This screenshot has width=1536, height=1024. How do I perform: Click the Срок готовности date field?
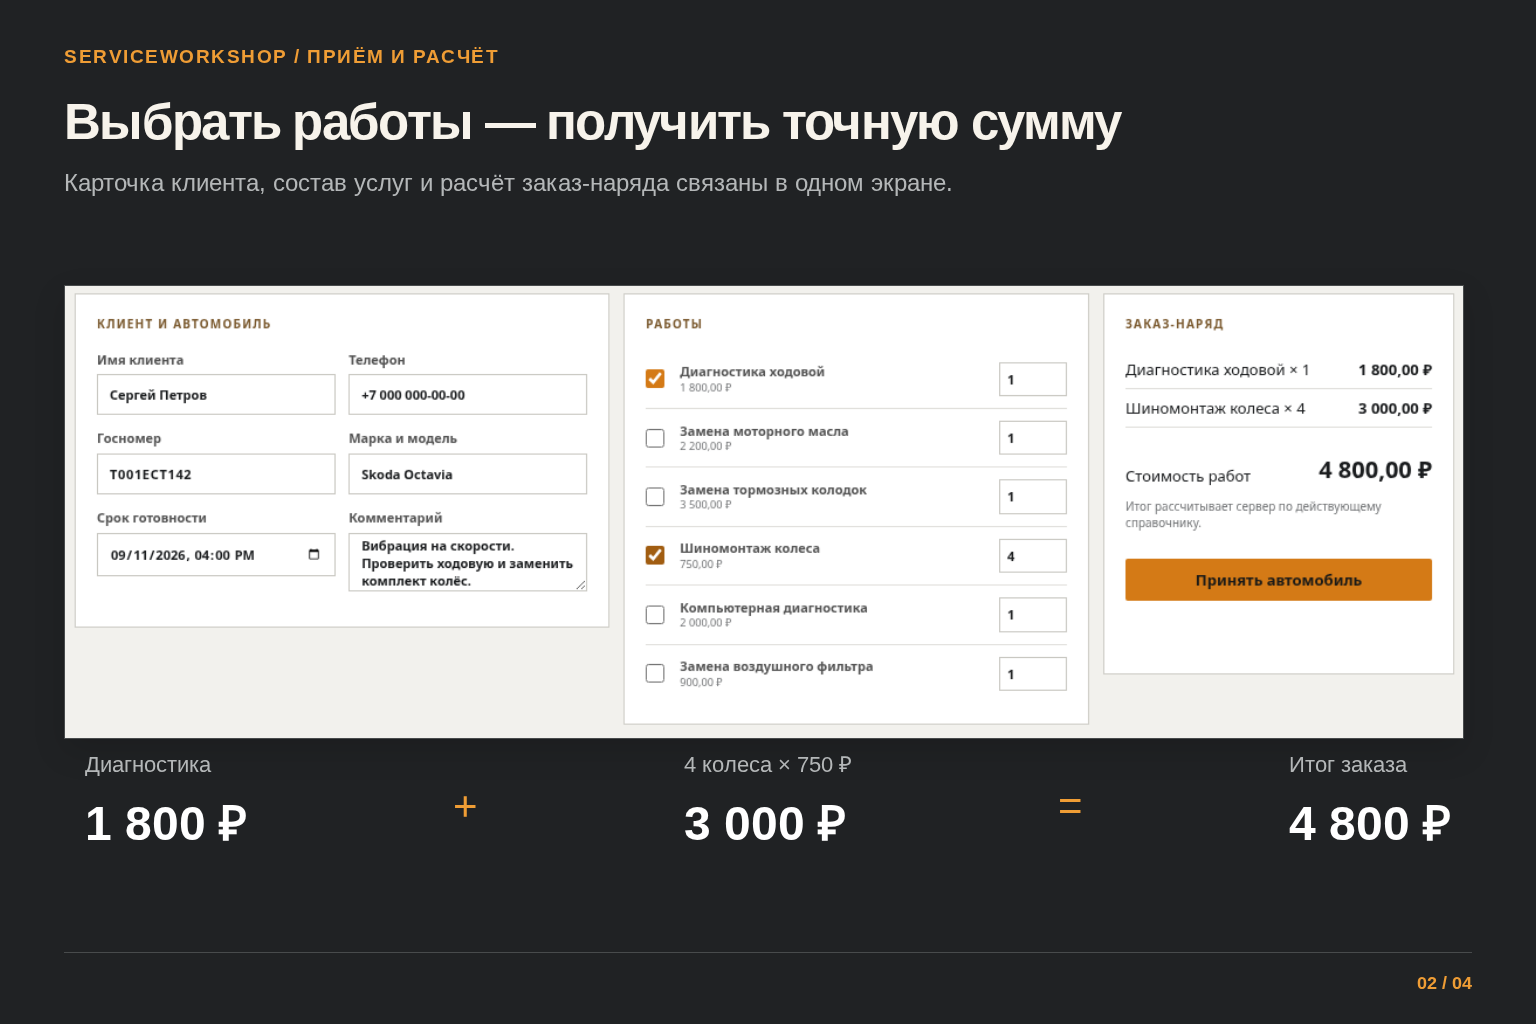(216, 554)
